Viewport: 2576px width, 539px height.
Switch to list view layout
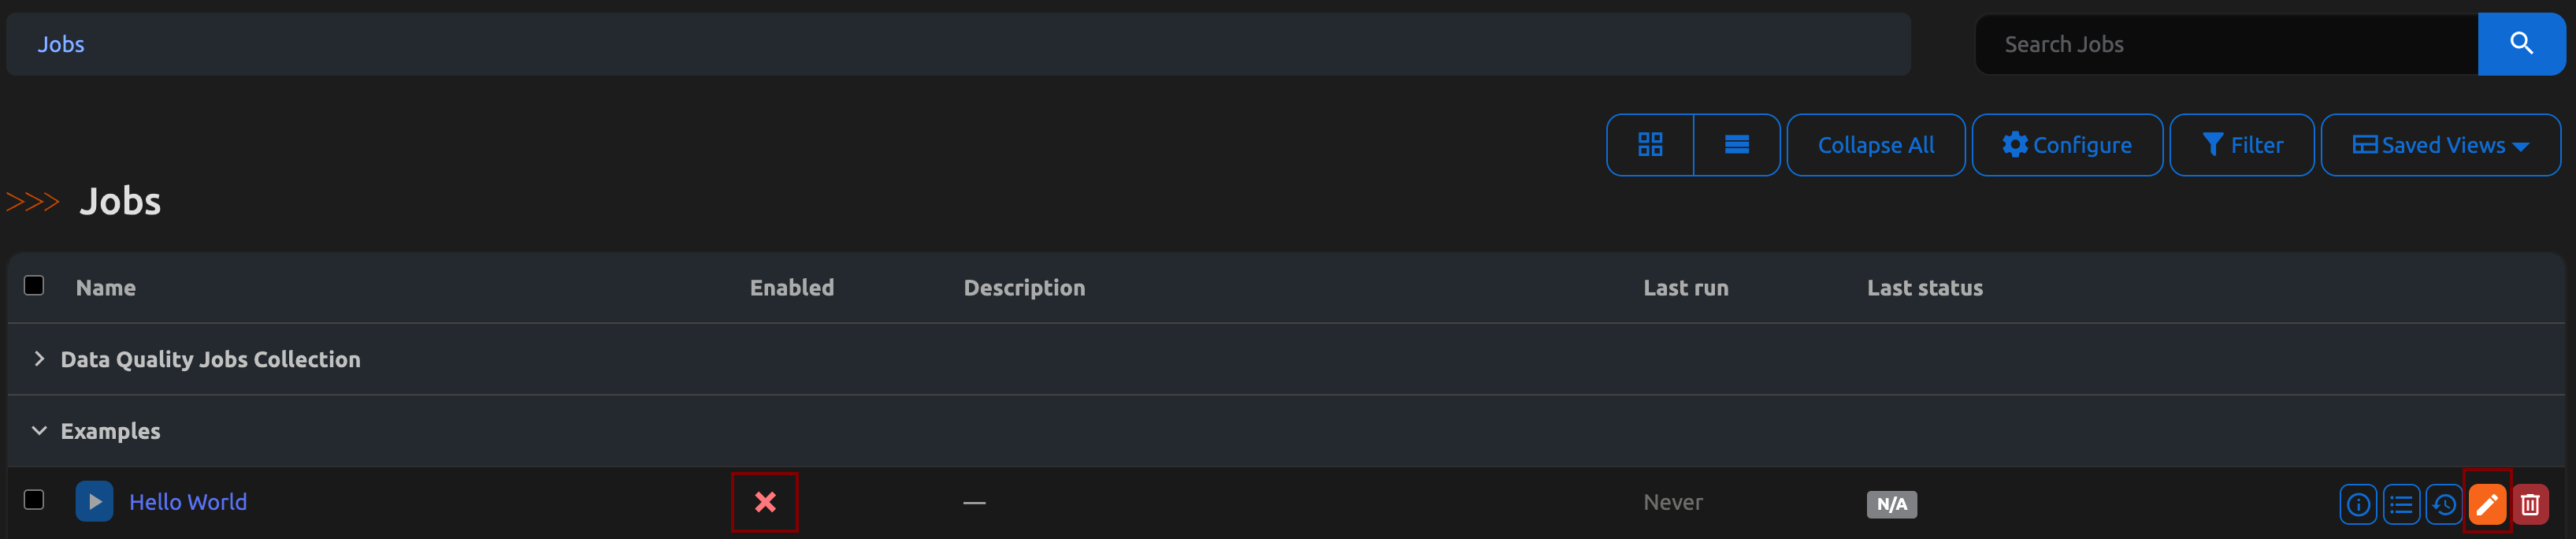coord(1736,145)
